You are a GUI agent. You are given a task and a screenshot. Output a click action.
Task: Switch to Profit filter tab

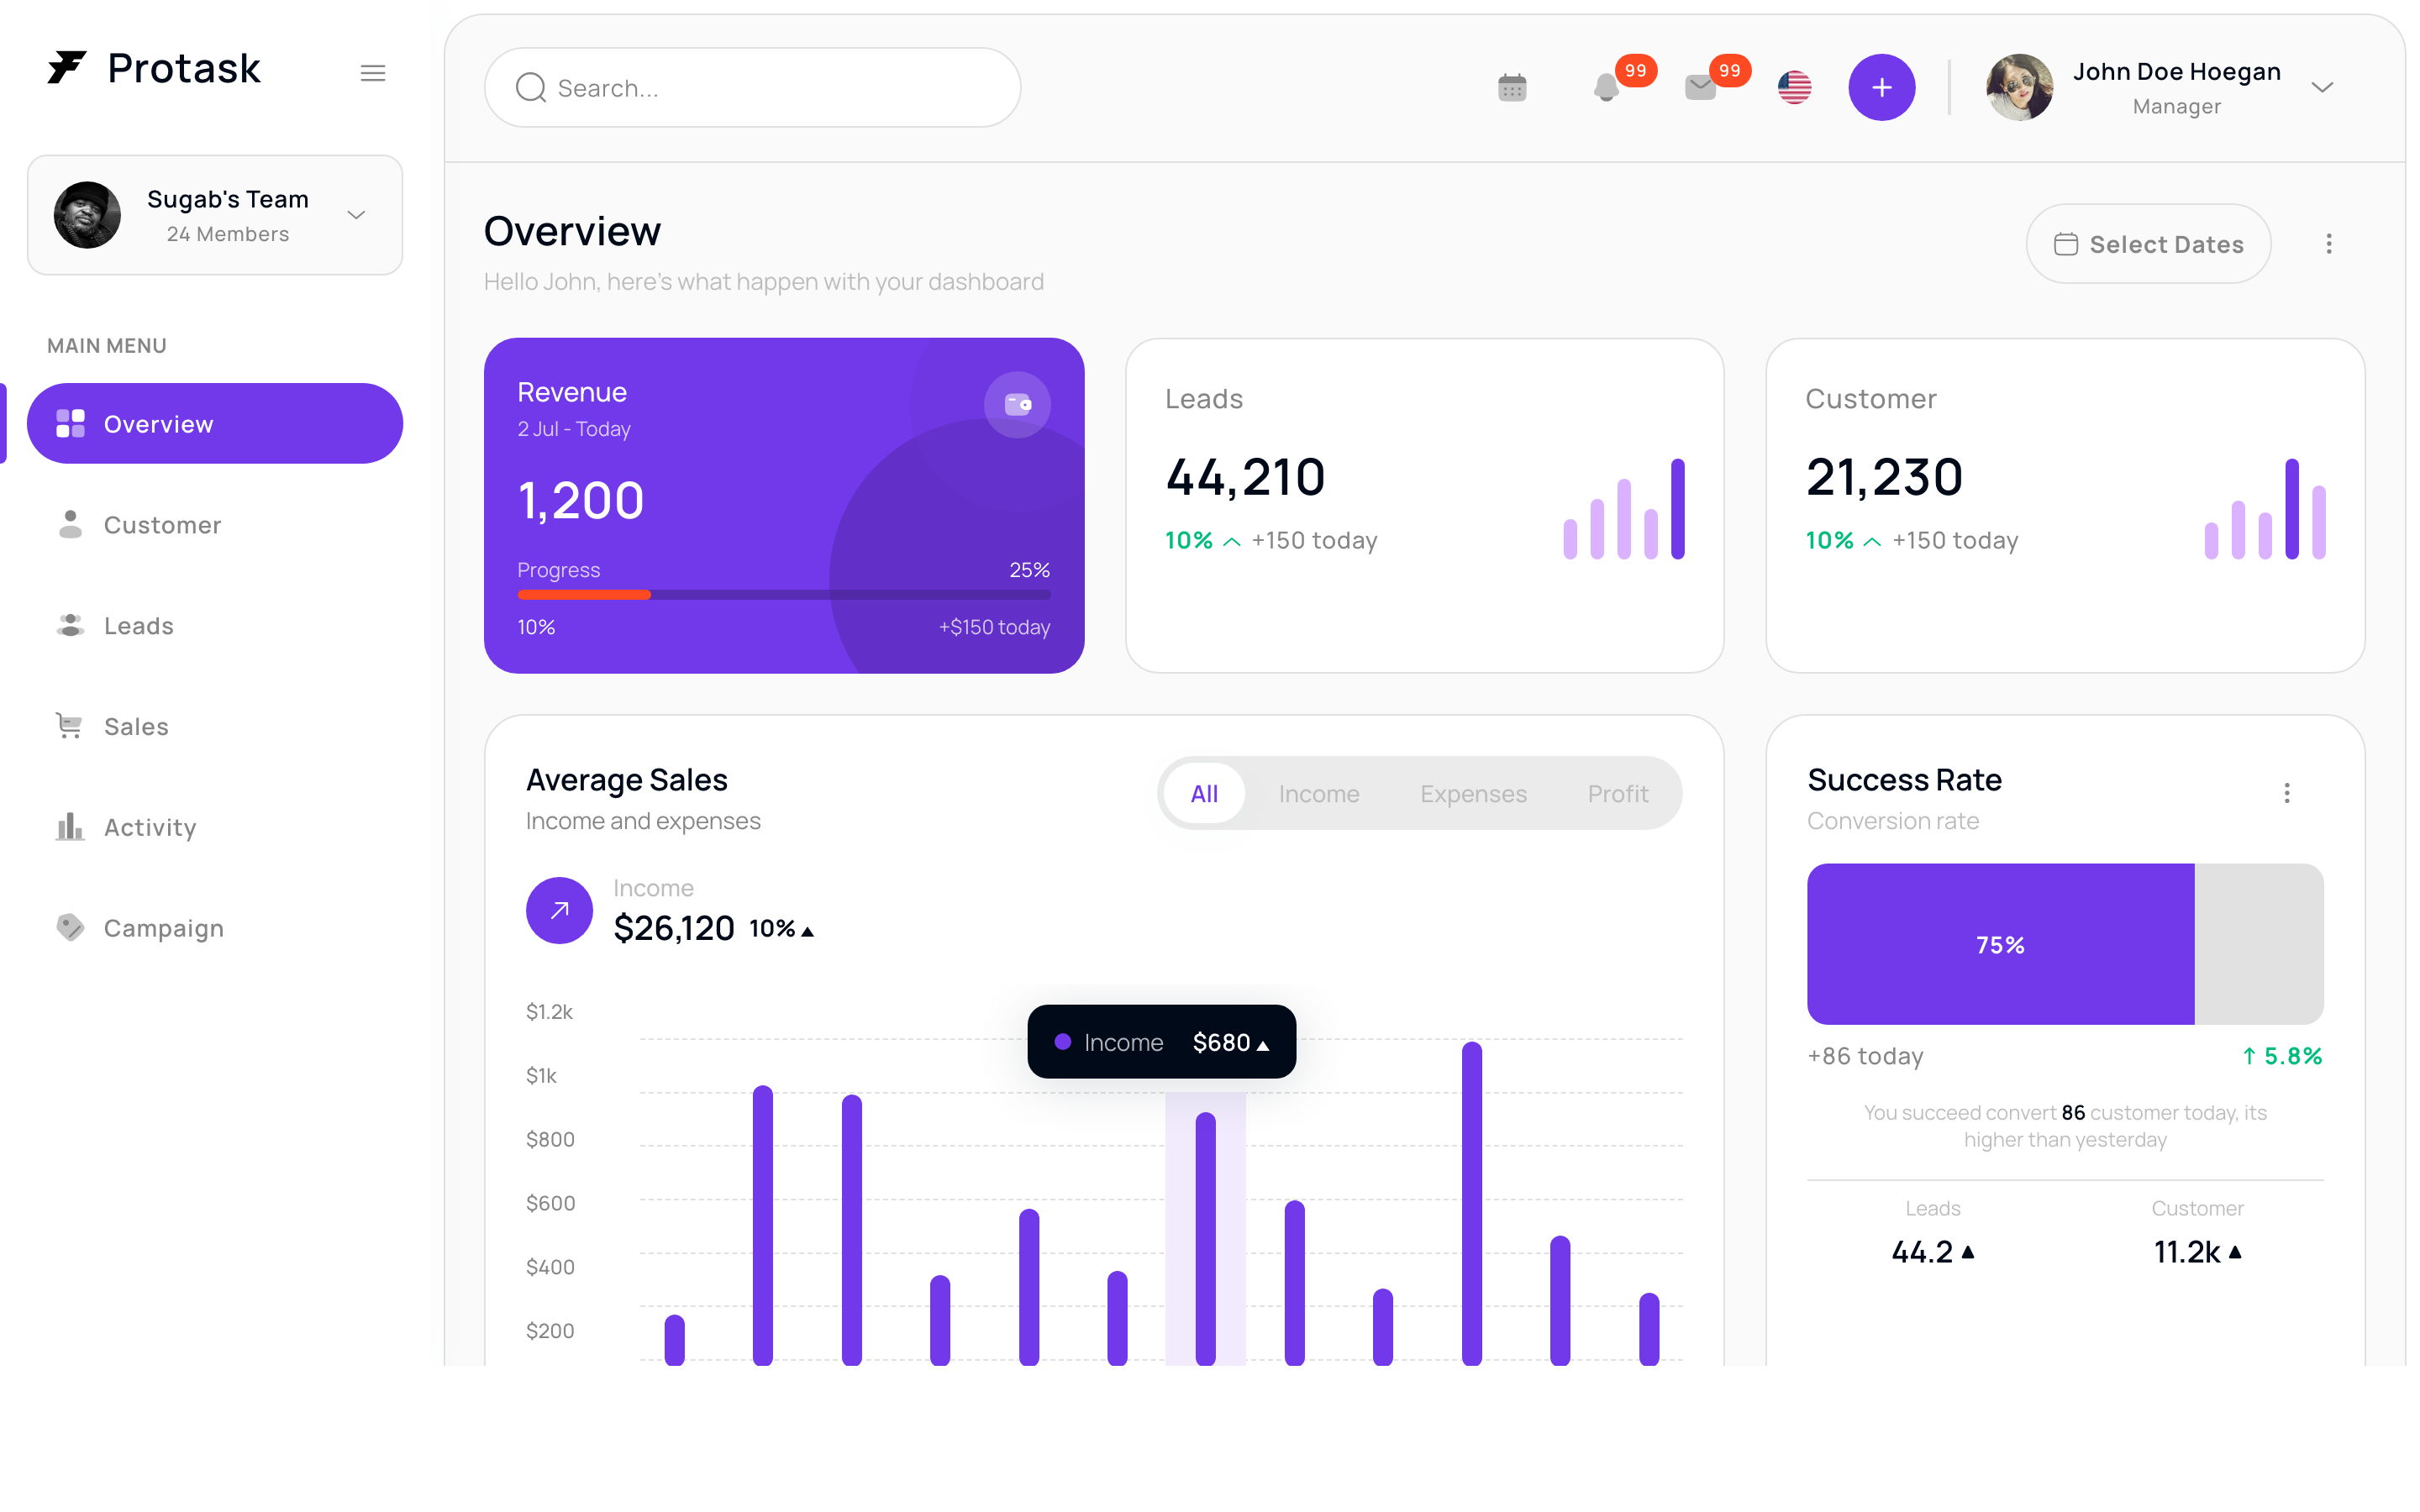(1617, 794)
